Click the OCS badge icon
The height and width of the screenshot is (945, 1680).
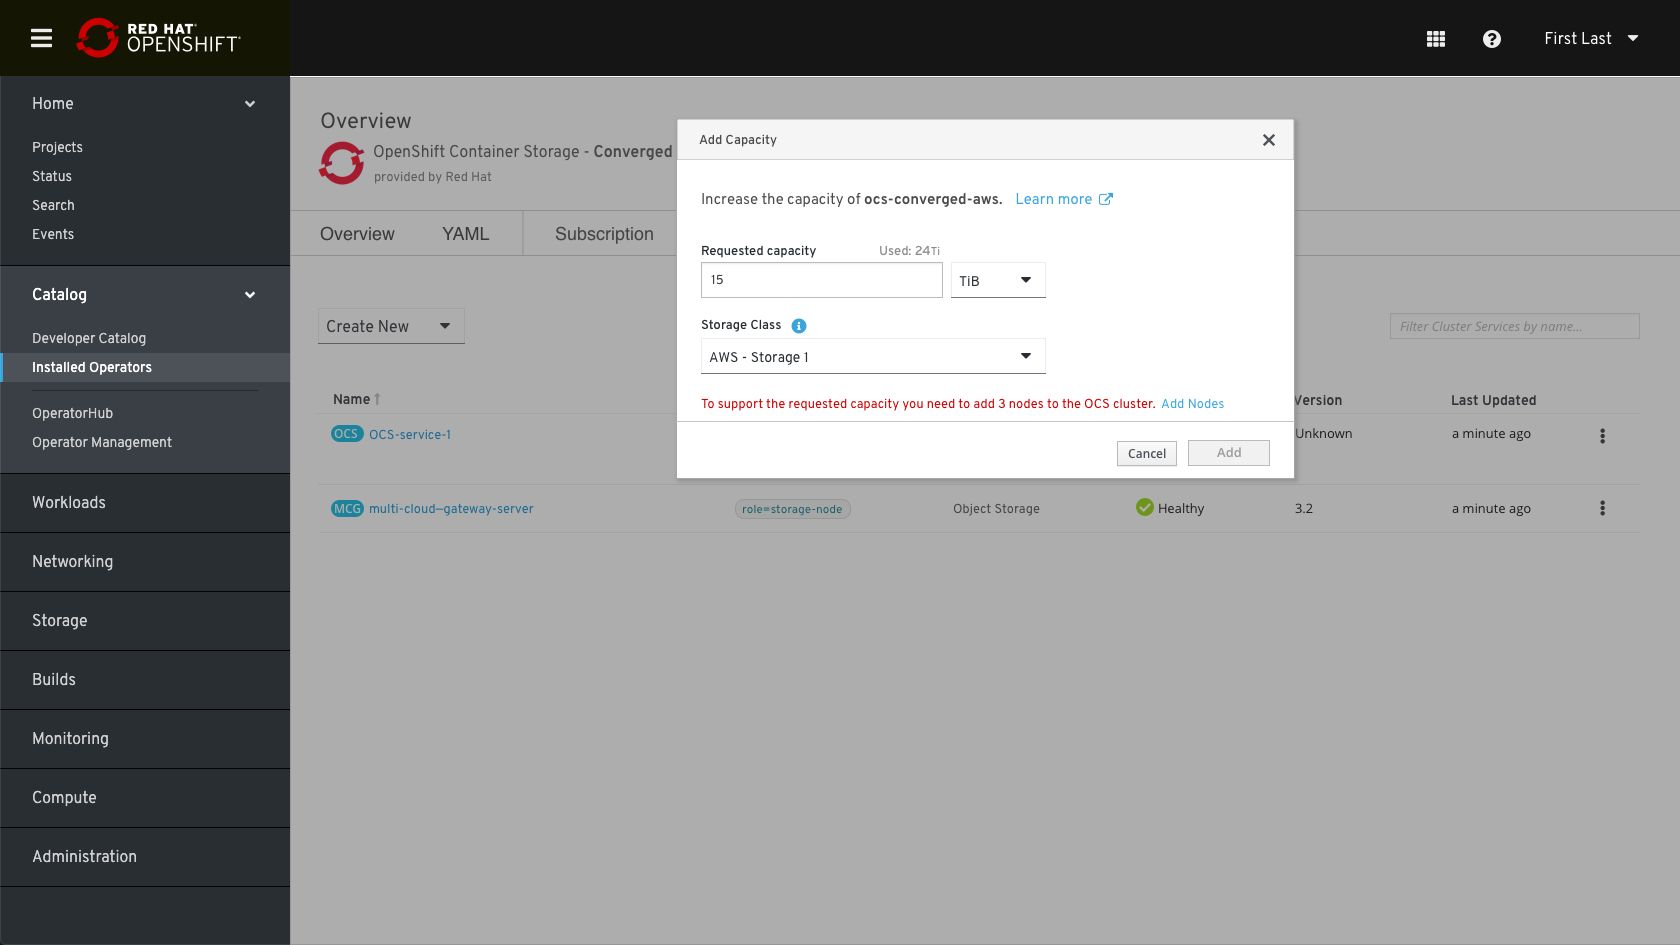click(x=347, y=434)
